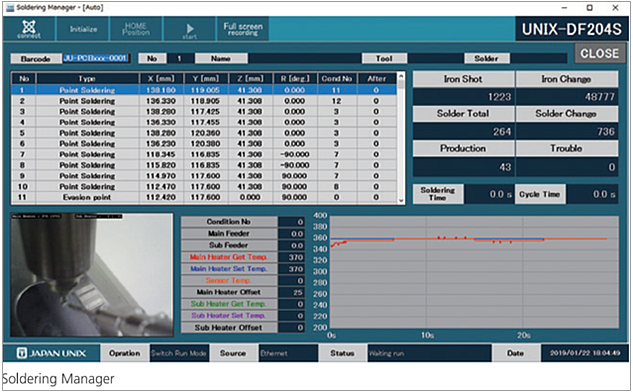
Task: Click the Cycle Time label
Action: click(540, 194)
